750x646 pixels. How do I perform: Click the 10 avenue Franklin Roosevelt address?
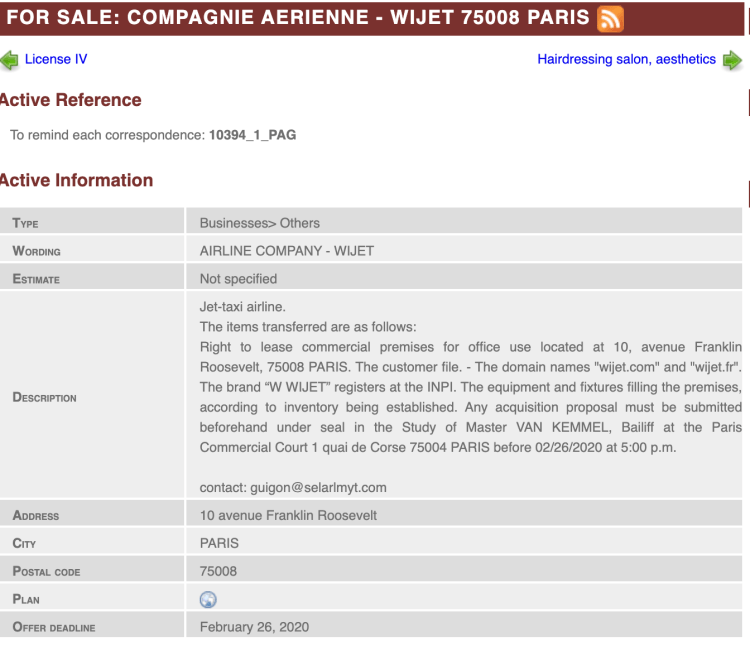tap(288, 515)
